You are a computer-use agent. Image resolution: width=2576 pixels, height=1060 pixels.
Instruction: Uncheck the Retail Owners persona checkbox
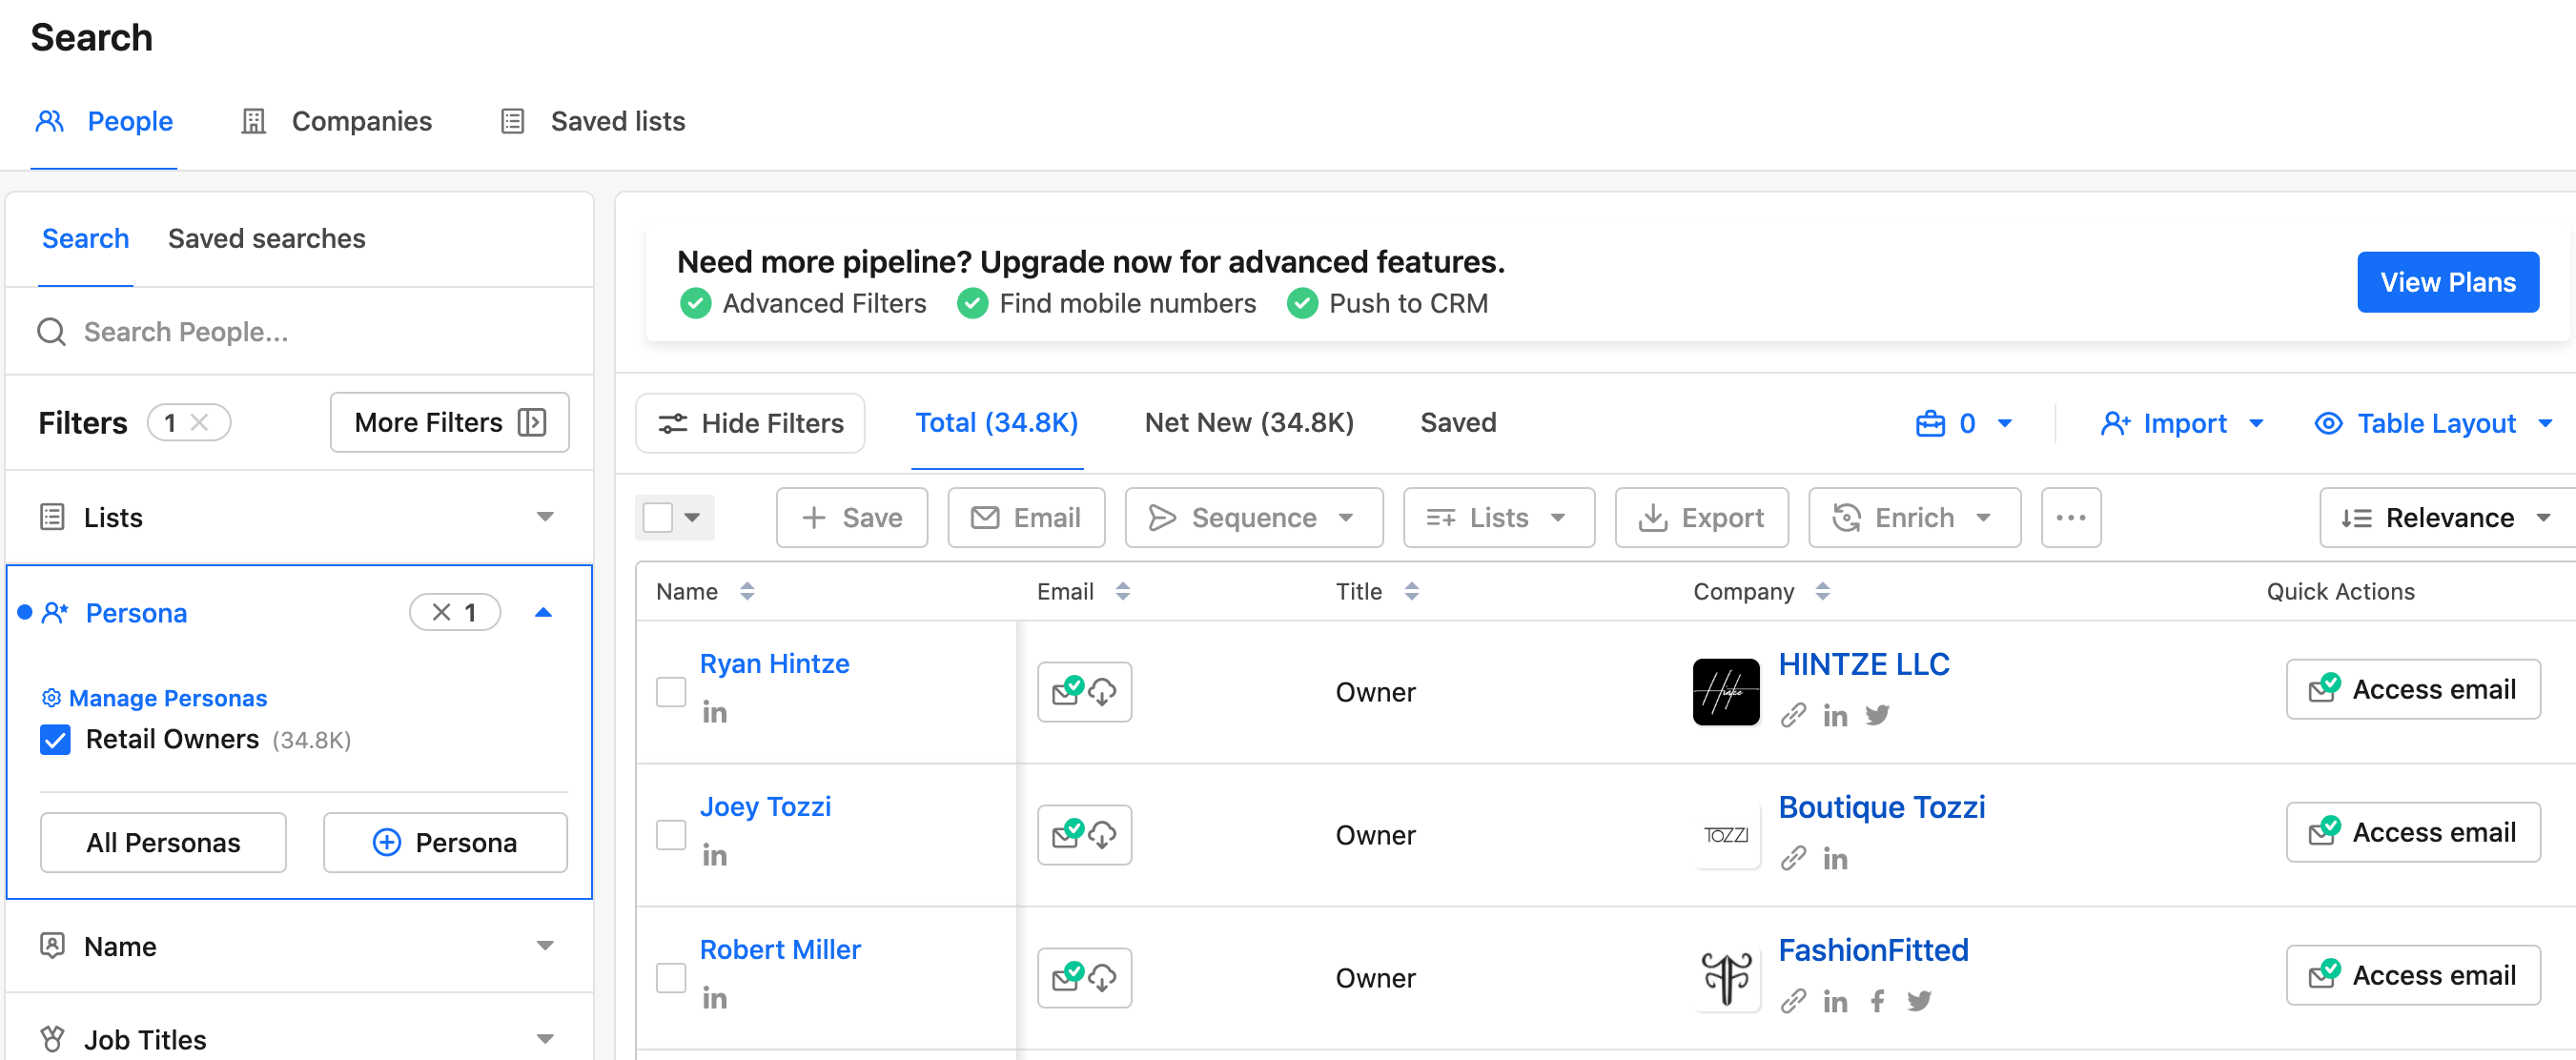click(56, 739)
